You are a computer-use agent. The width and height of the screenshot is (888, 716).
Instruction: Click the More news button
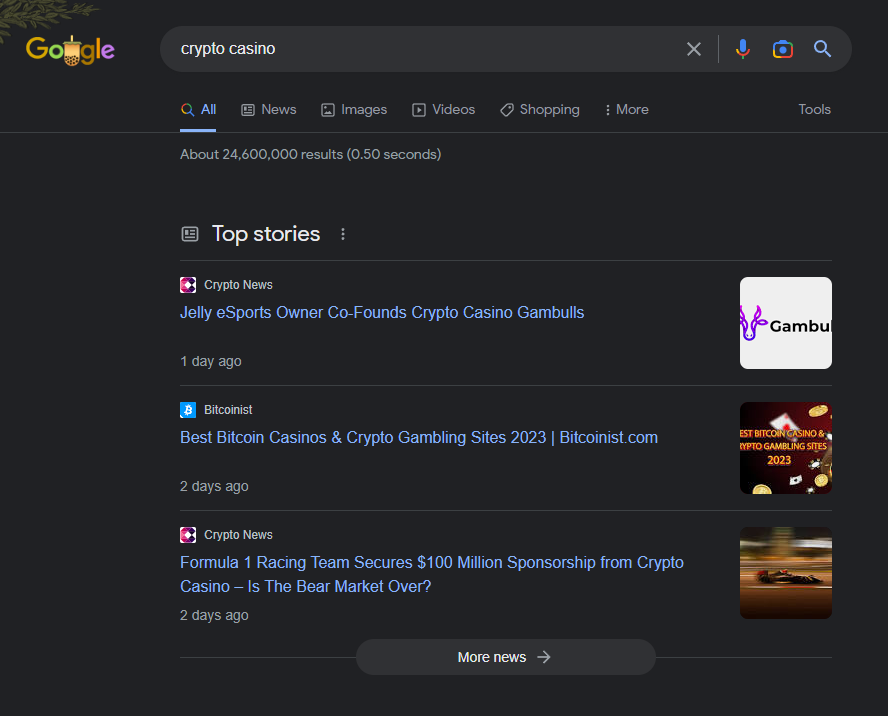tap(506, 657)
